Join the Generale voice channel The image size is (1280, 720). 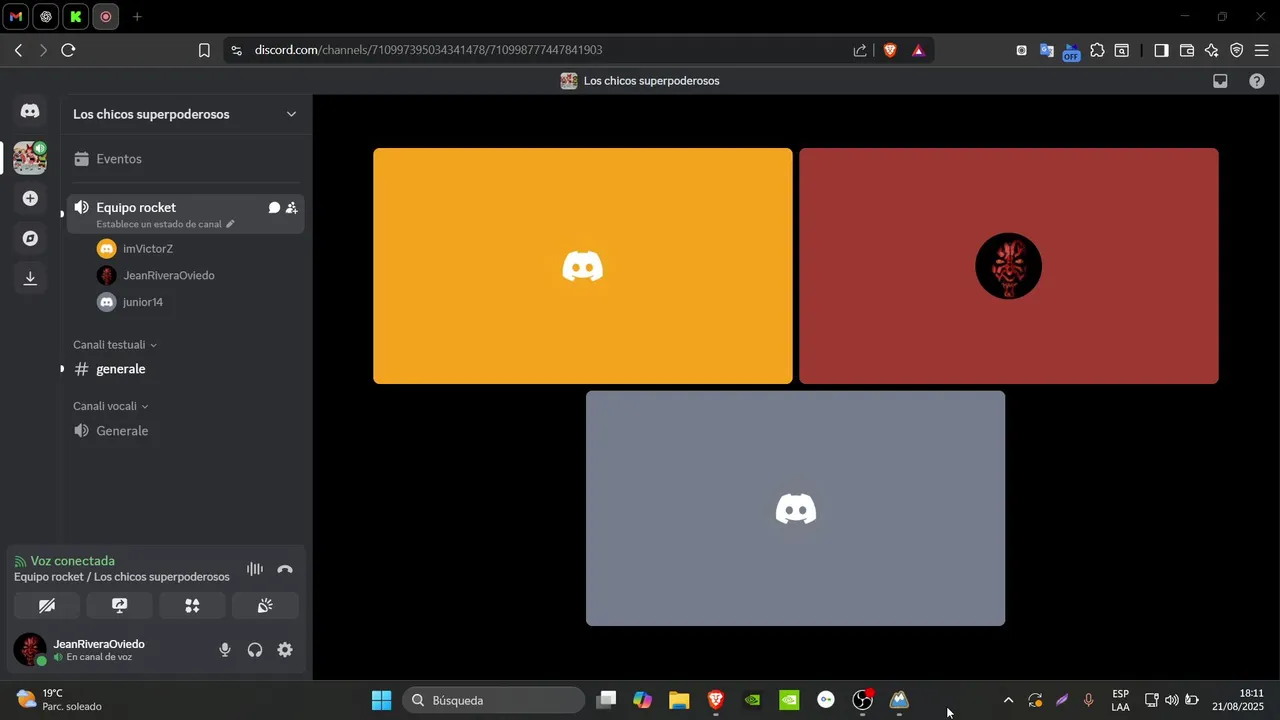click(185, 431)
